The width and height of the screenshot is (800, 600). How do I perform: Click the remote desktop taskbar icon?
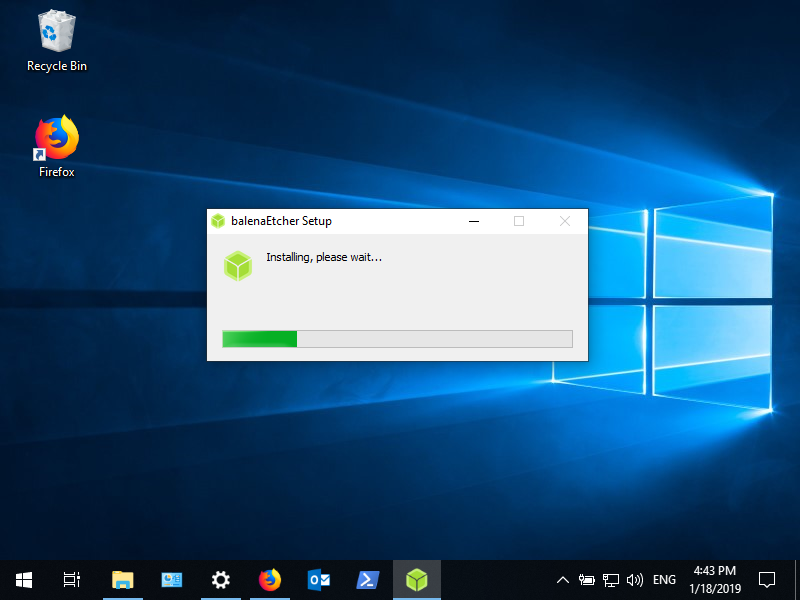pyautogui.click(x=171, y=579)
